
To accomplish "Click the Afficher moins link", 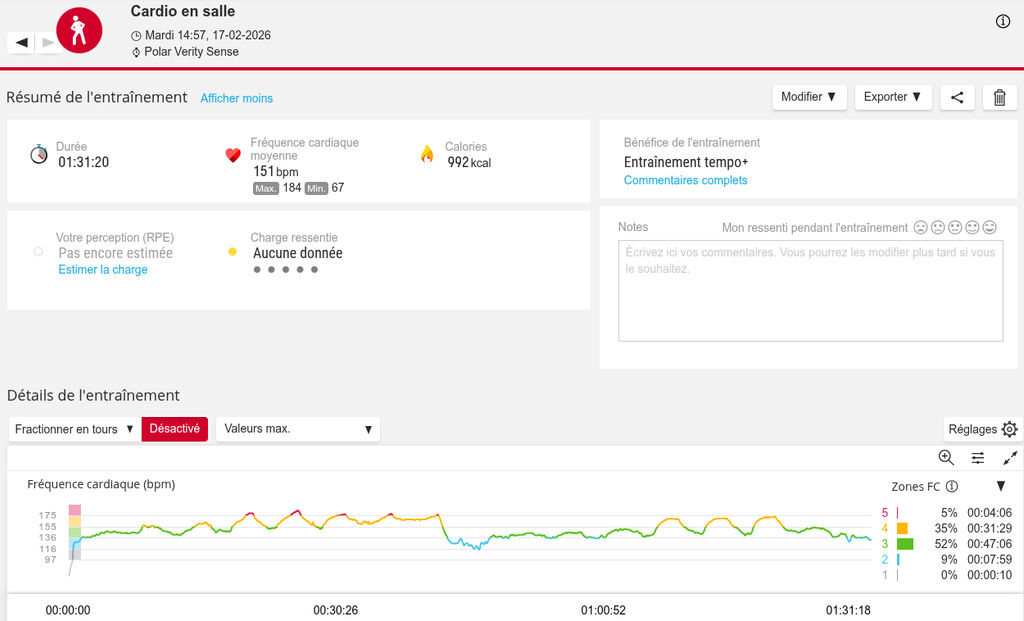I will pos(237,98).
